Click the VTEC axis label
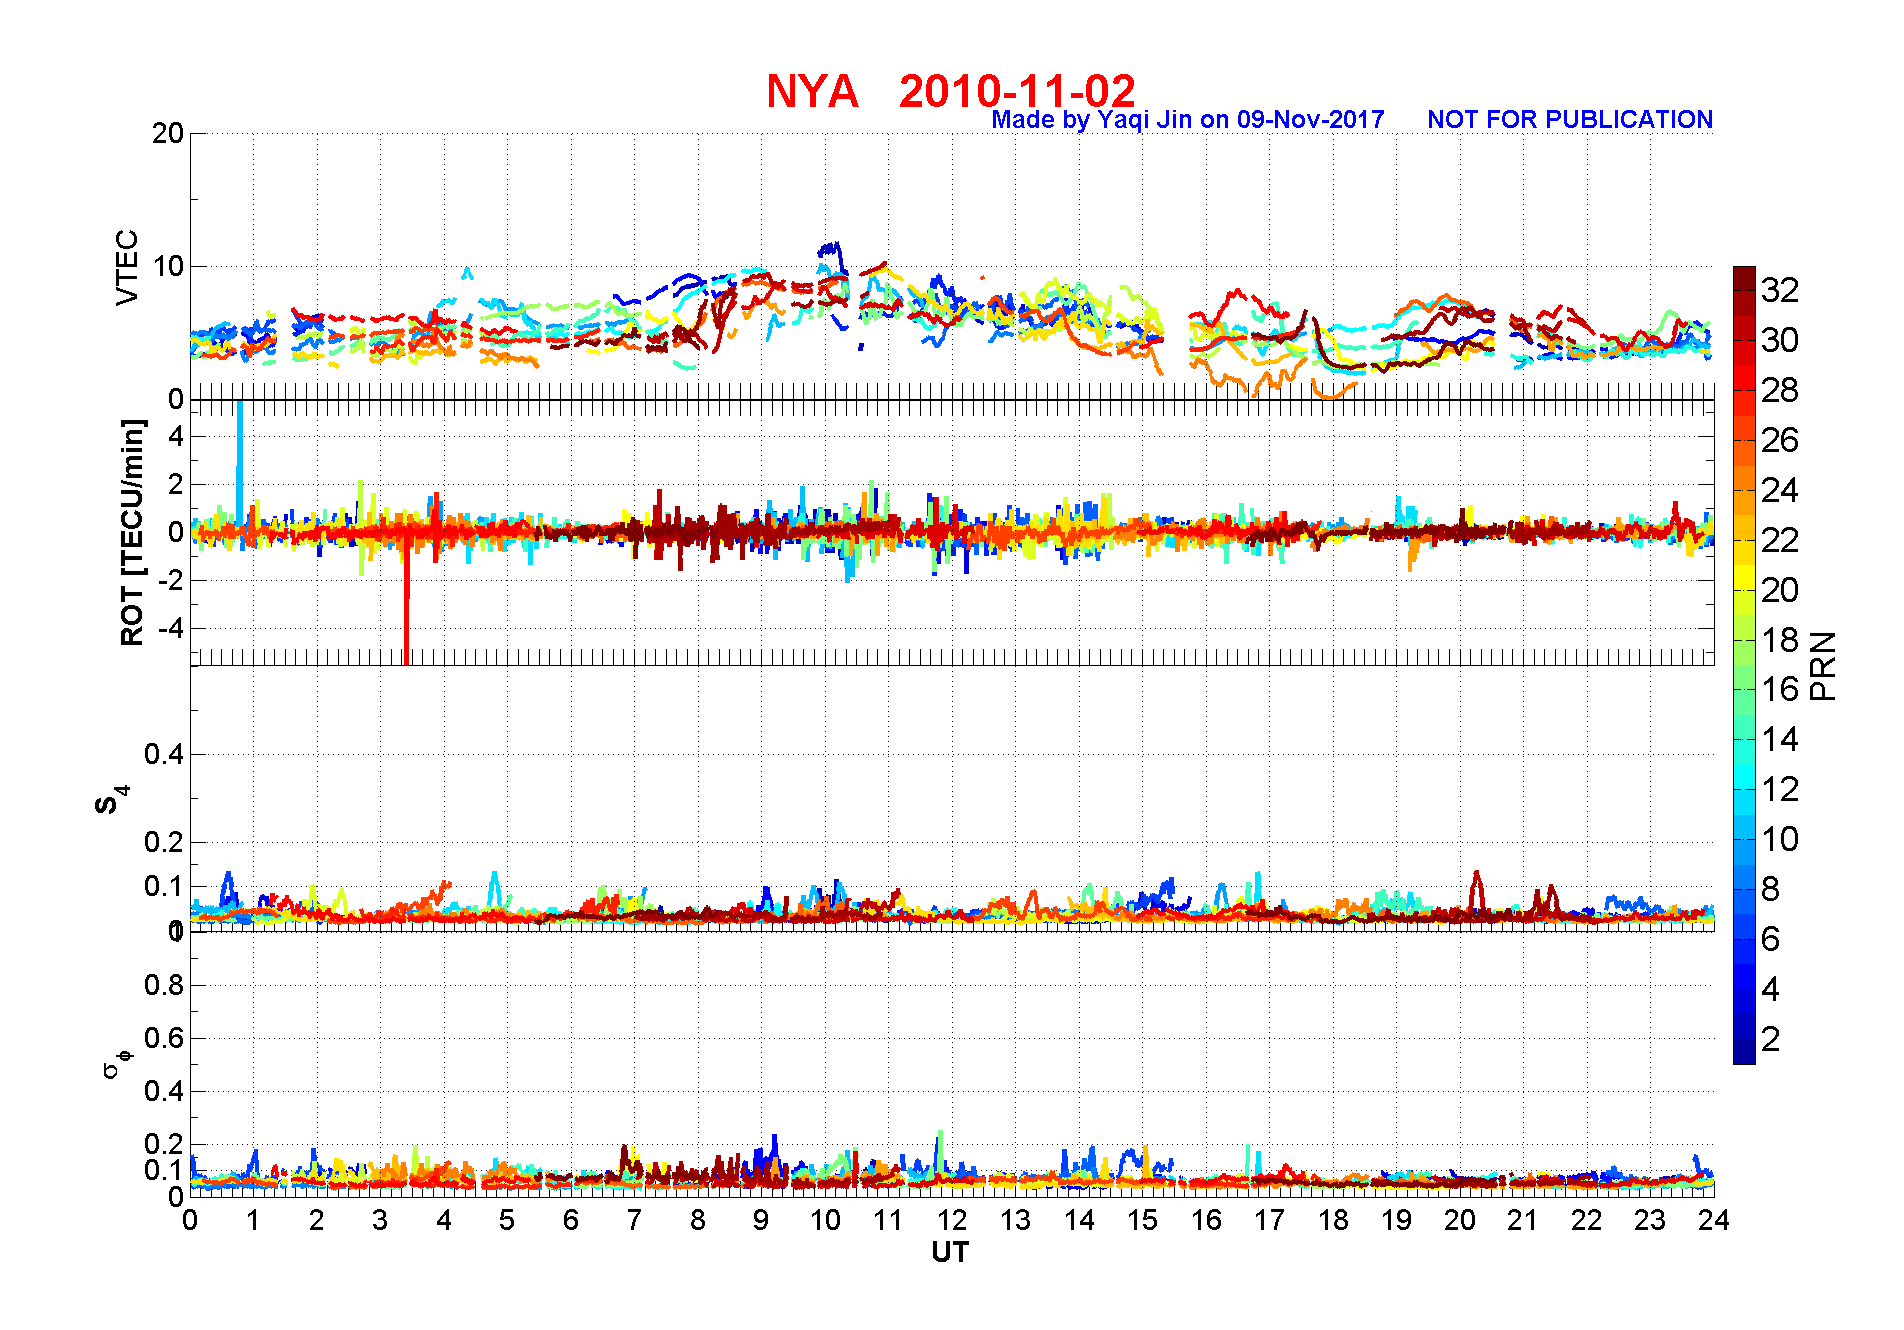 click(127, 267)
